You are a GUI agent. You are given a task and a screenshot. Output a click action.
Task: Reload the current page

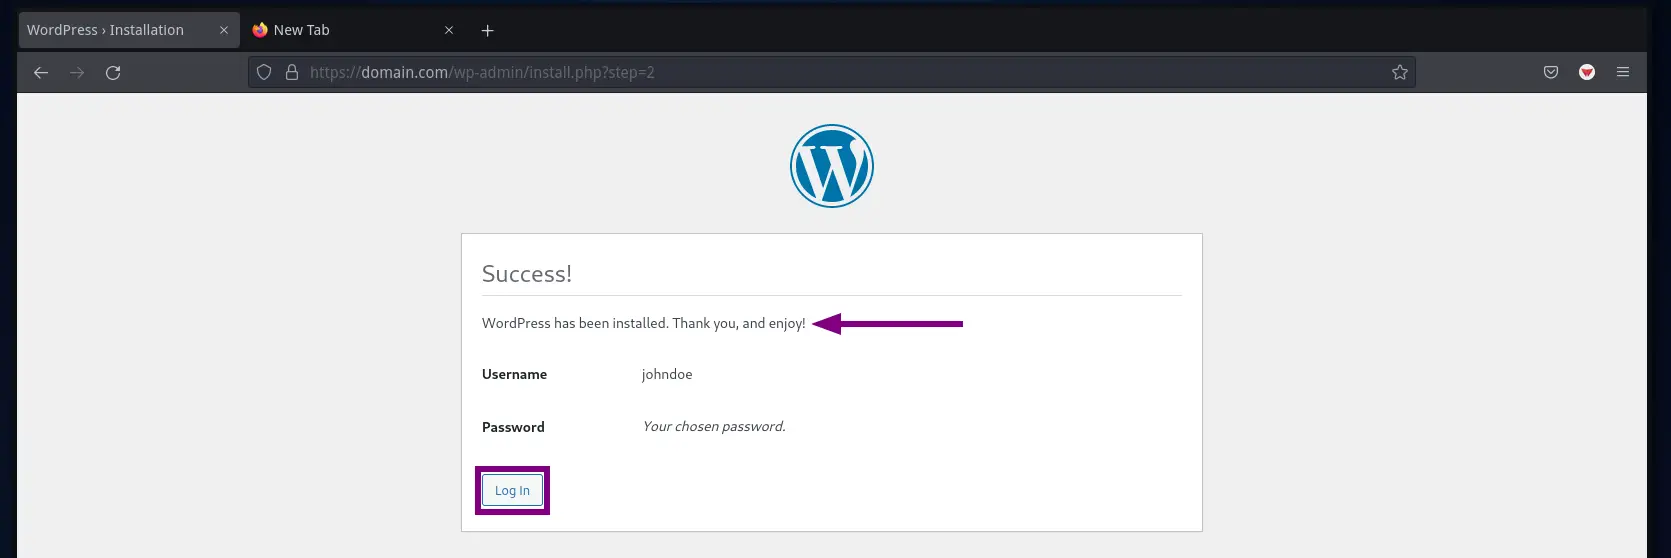tap(113, 72)
